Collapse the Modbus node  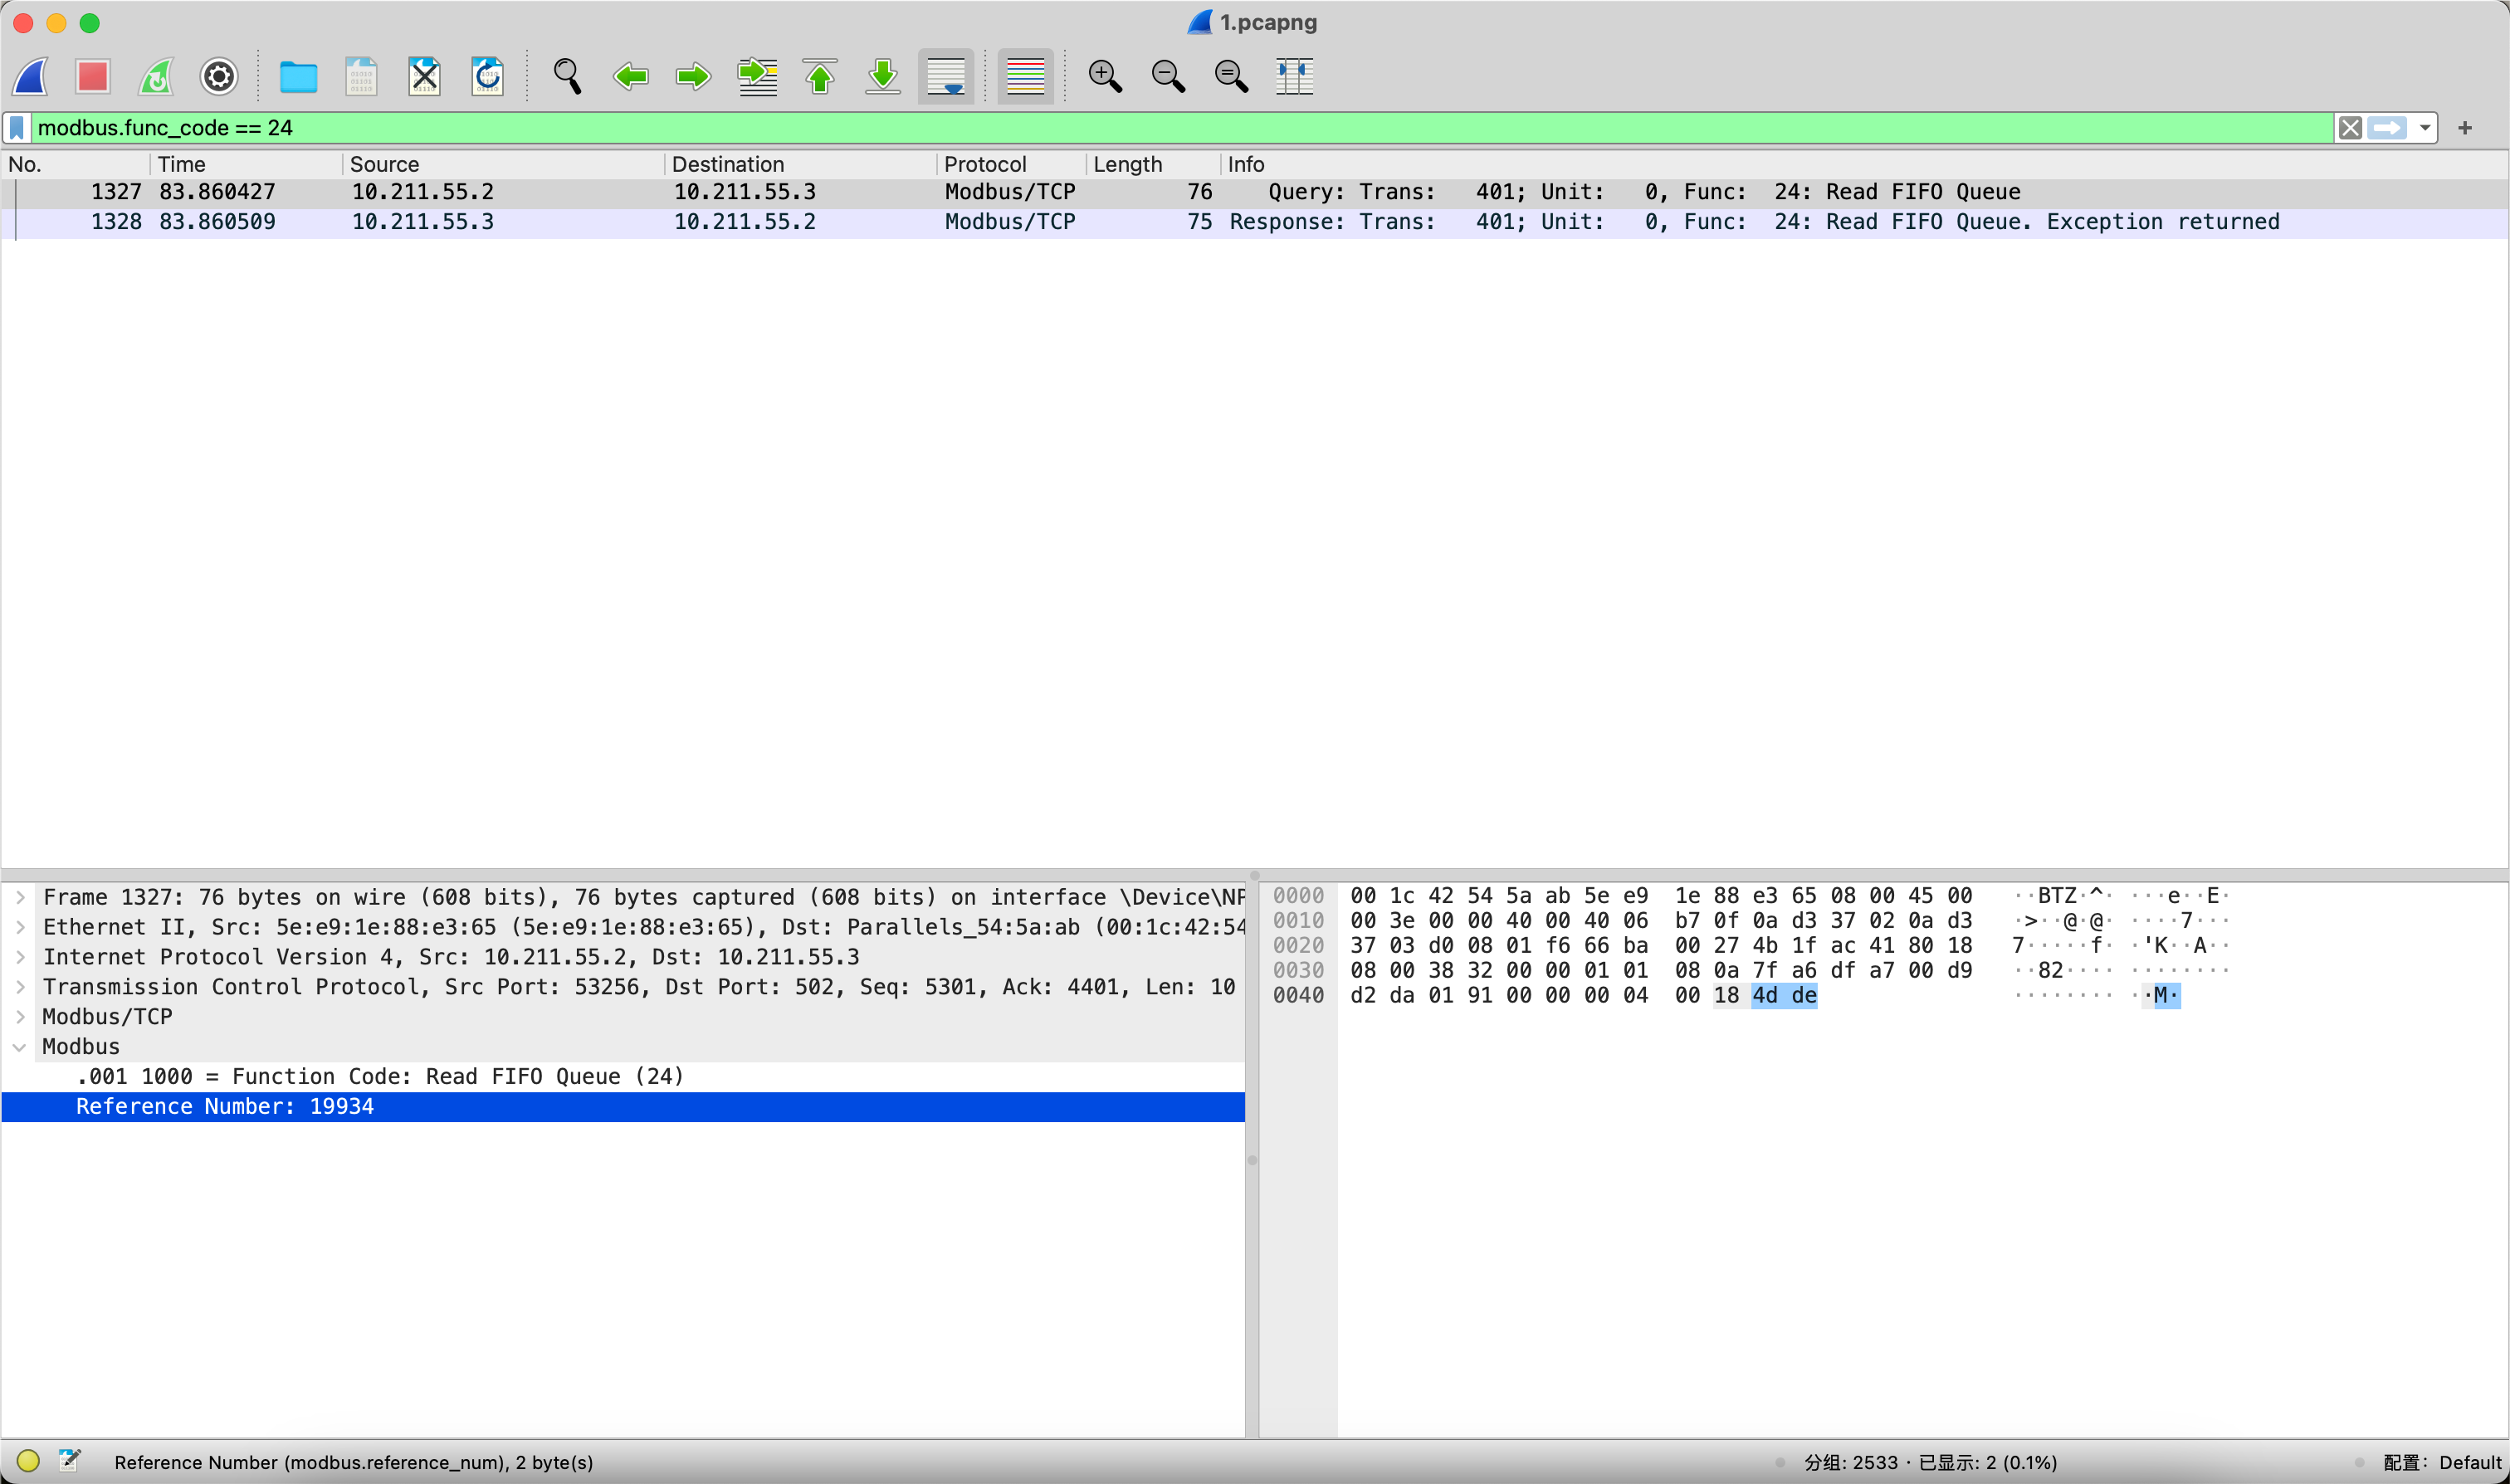pos(20,1047)
